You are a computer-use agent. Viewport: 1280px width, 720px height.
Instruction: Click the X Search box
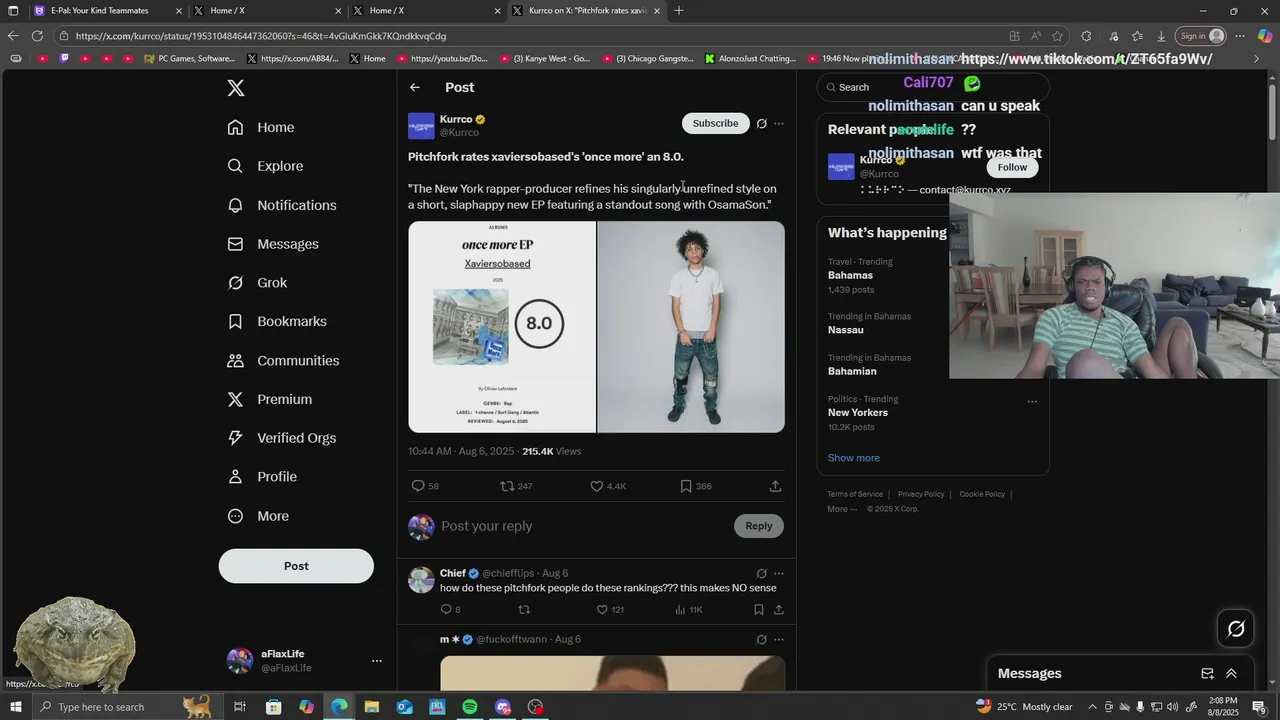tap(933, 87)
